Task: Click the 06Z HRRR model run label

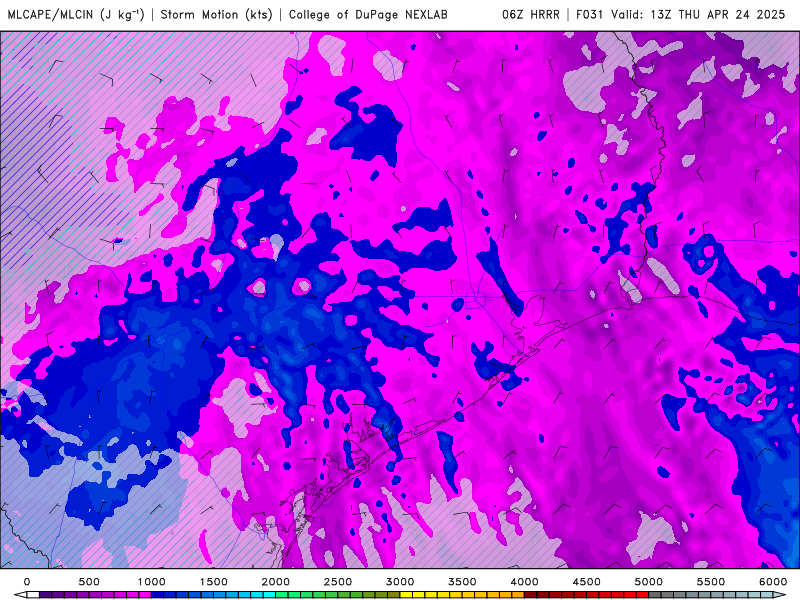Action: point(531,14)
